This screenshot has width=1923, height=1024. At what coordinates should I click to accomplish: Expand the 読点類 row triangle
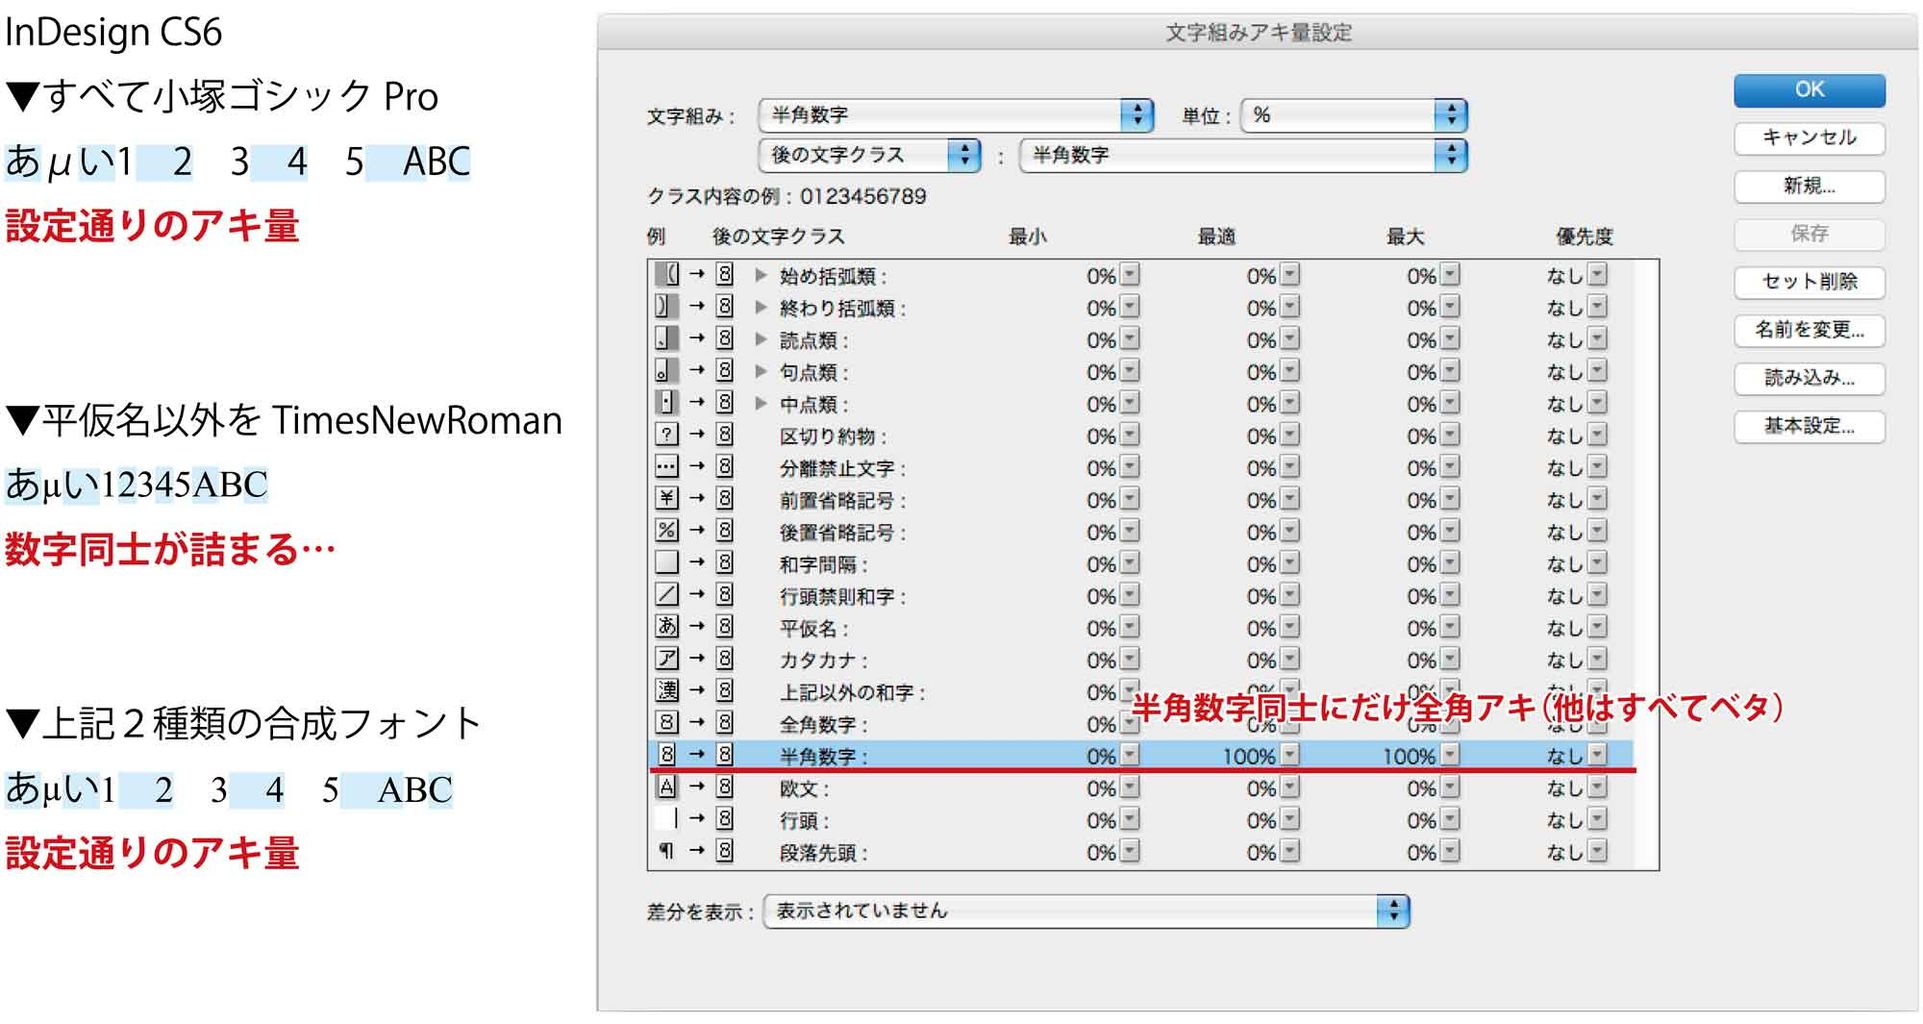pyautogui.click(x=761, y=339)
